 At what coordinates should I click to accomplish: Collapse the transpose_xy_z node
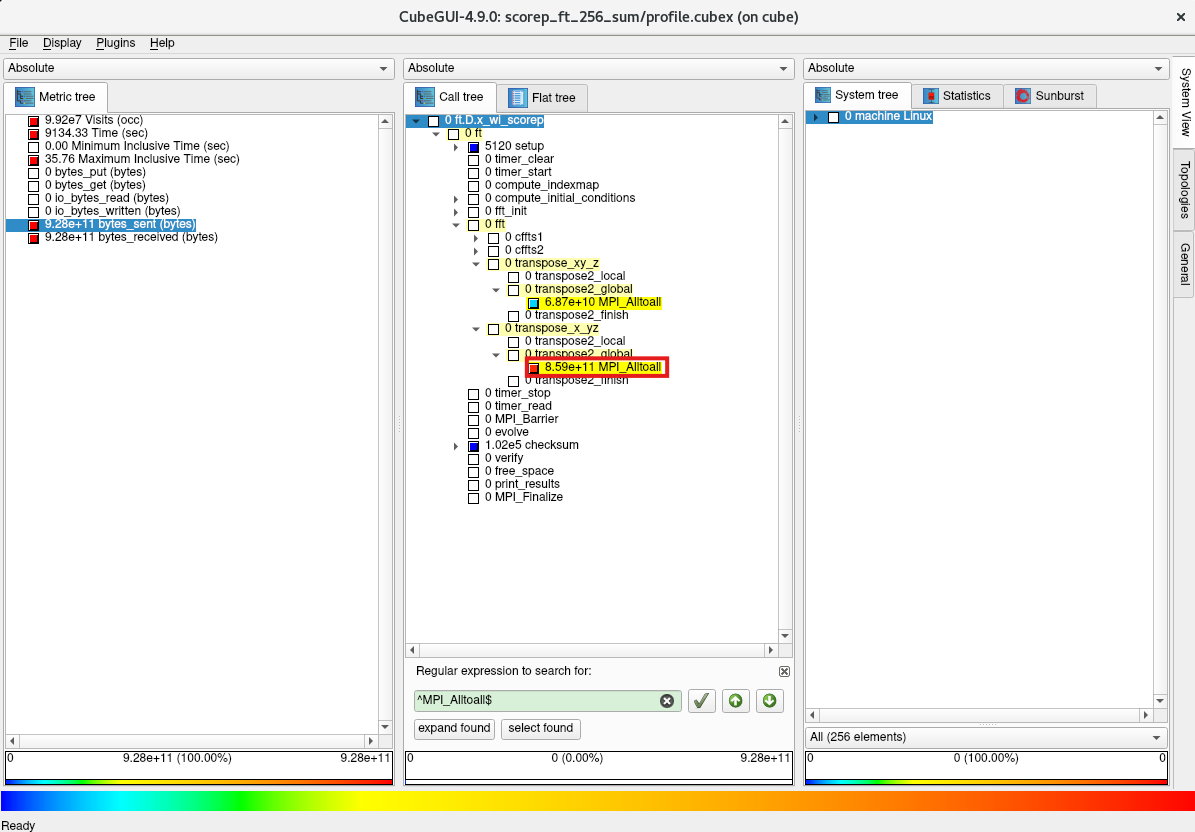477,264
